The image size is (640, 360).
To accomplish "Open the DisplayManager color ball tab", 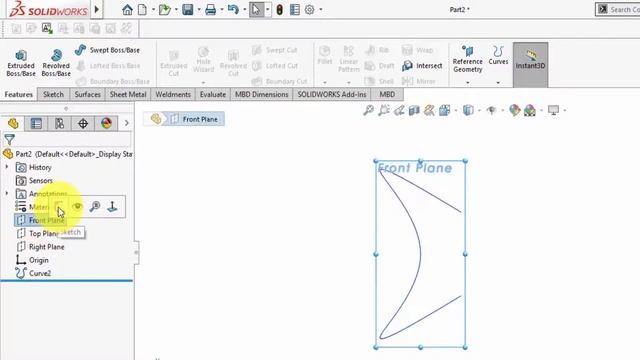I will [106, 123].
